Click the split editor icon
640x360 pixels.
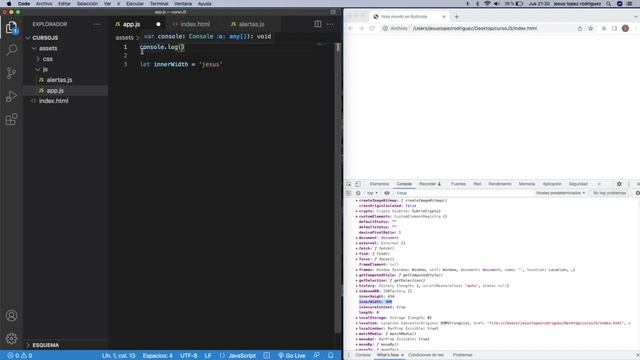point(318,24)
